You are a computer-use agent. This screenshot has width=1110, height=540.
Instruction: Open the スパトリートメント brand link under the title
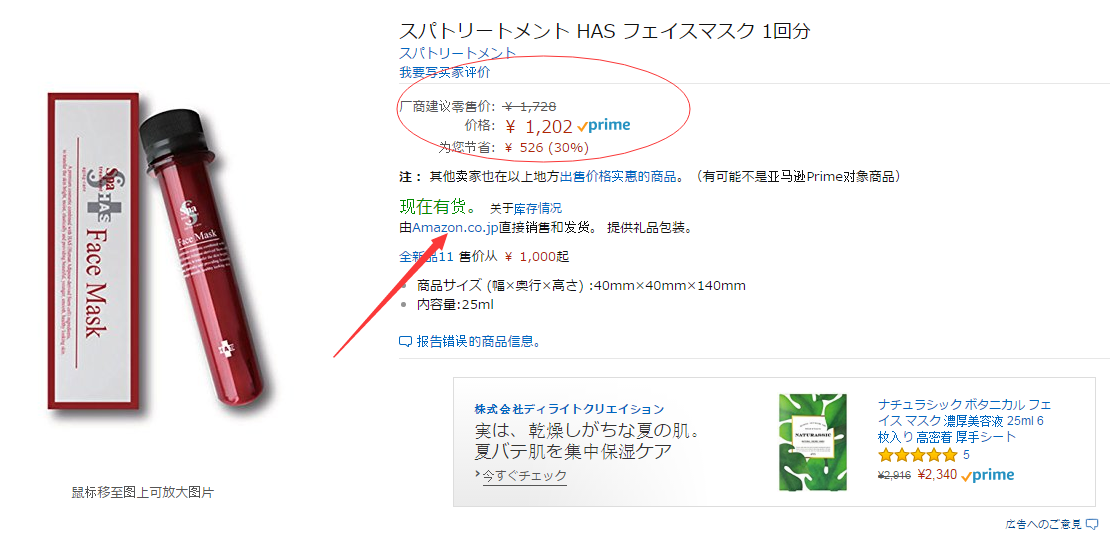point(457,53)
